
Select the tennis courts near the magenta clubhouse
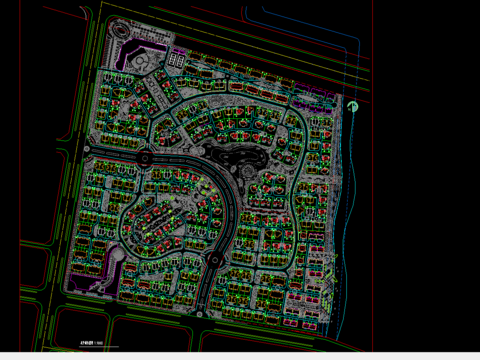pyautogui.click(x=176, y=60)
